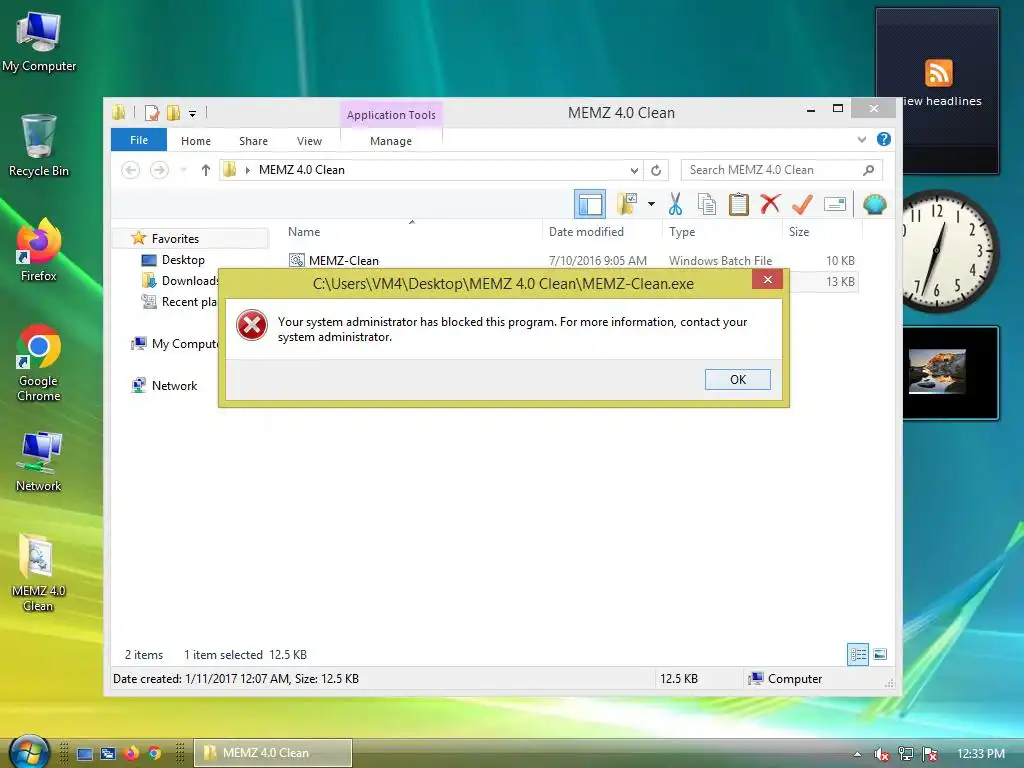Switch to details view layout

857,654
